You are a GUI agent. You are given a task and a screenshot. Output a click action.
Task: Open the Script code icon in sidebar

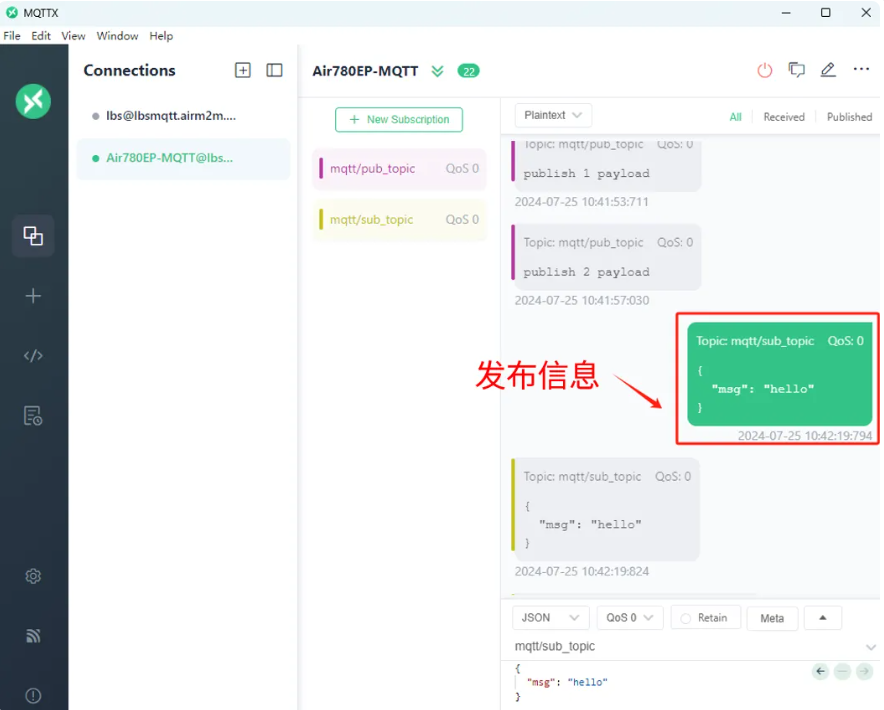[x=33, y=356]
